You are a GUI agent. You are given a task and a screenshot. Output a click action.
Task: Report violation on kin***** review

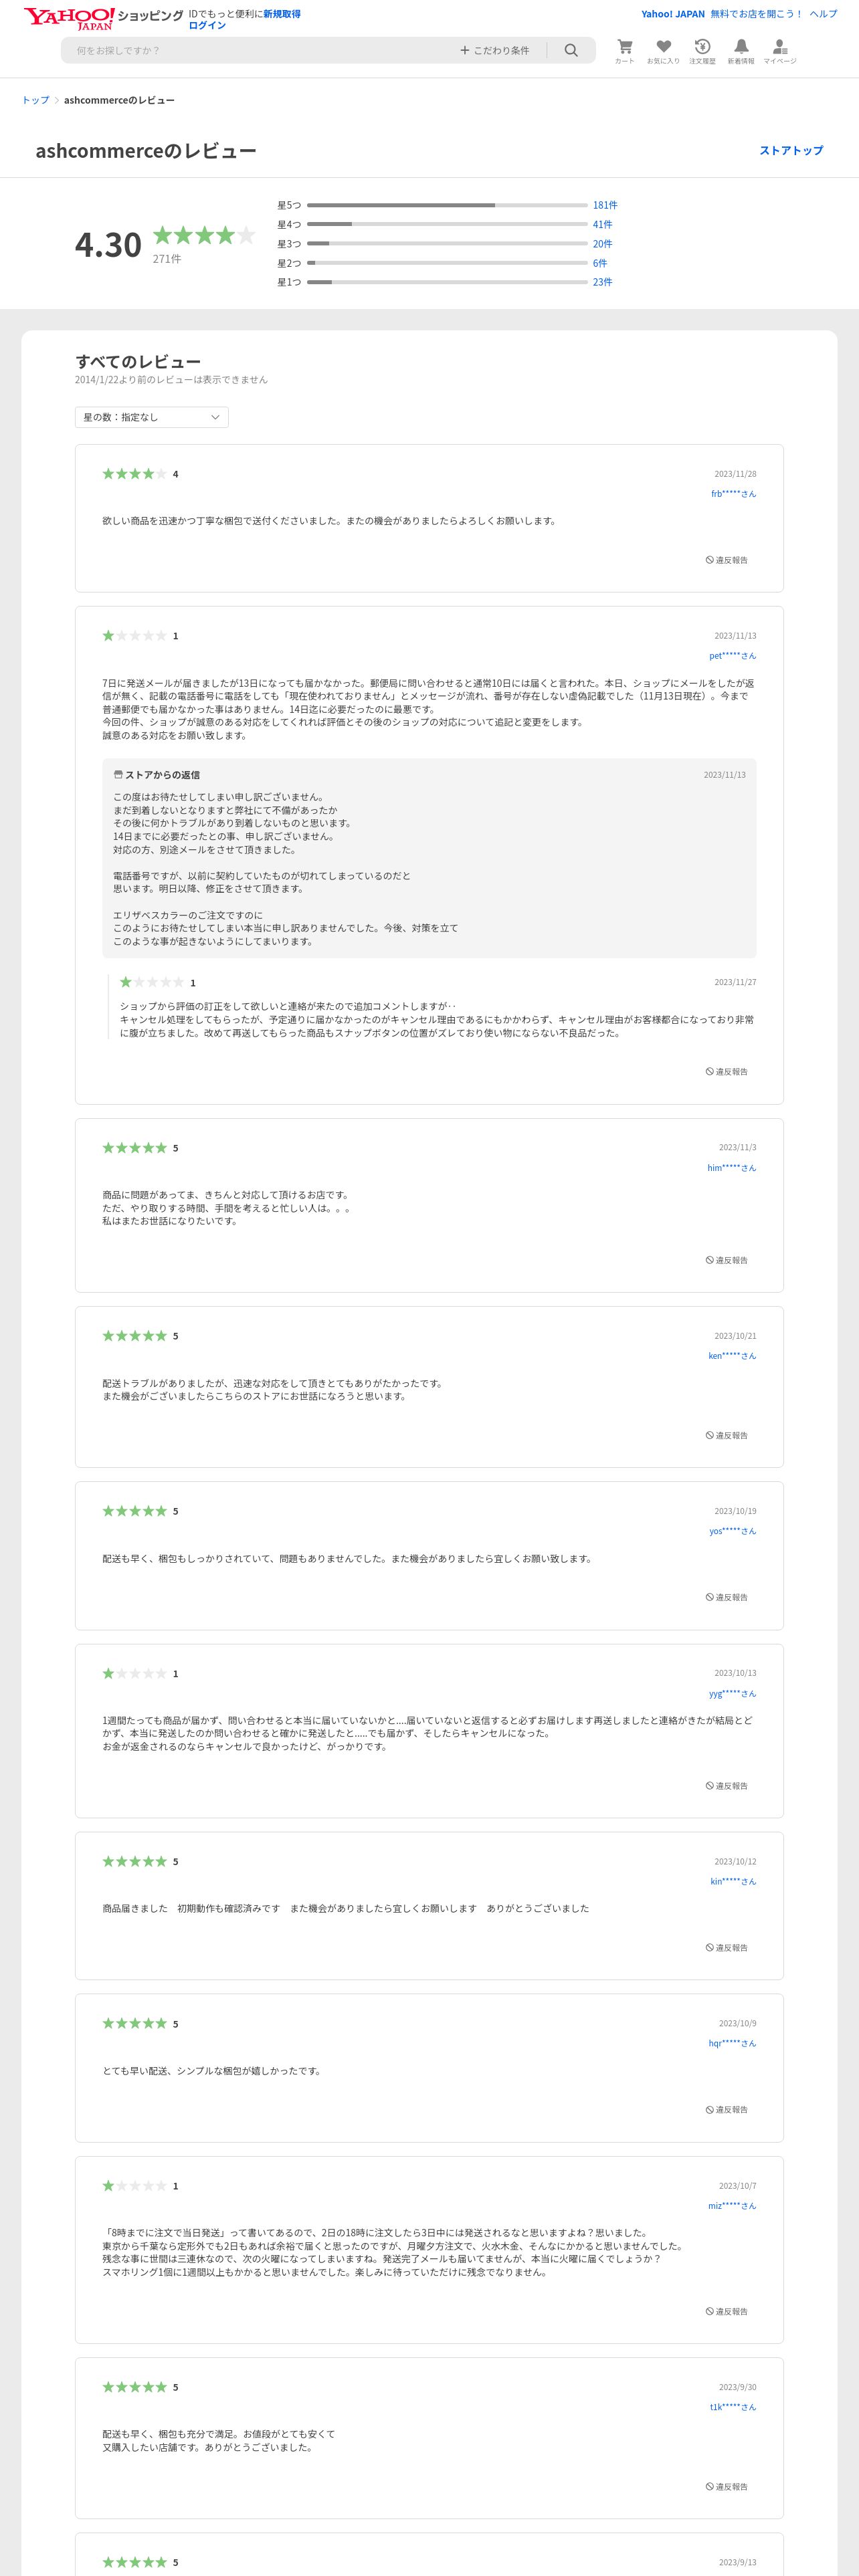click(x=727, y=1948)
